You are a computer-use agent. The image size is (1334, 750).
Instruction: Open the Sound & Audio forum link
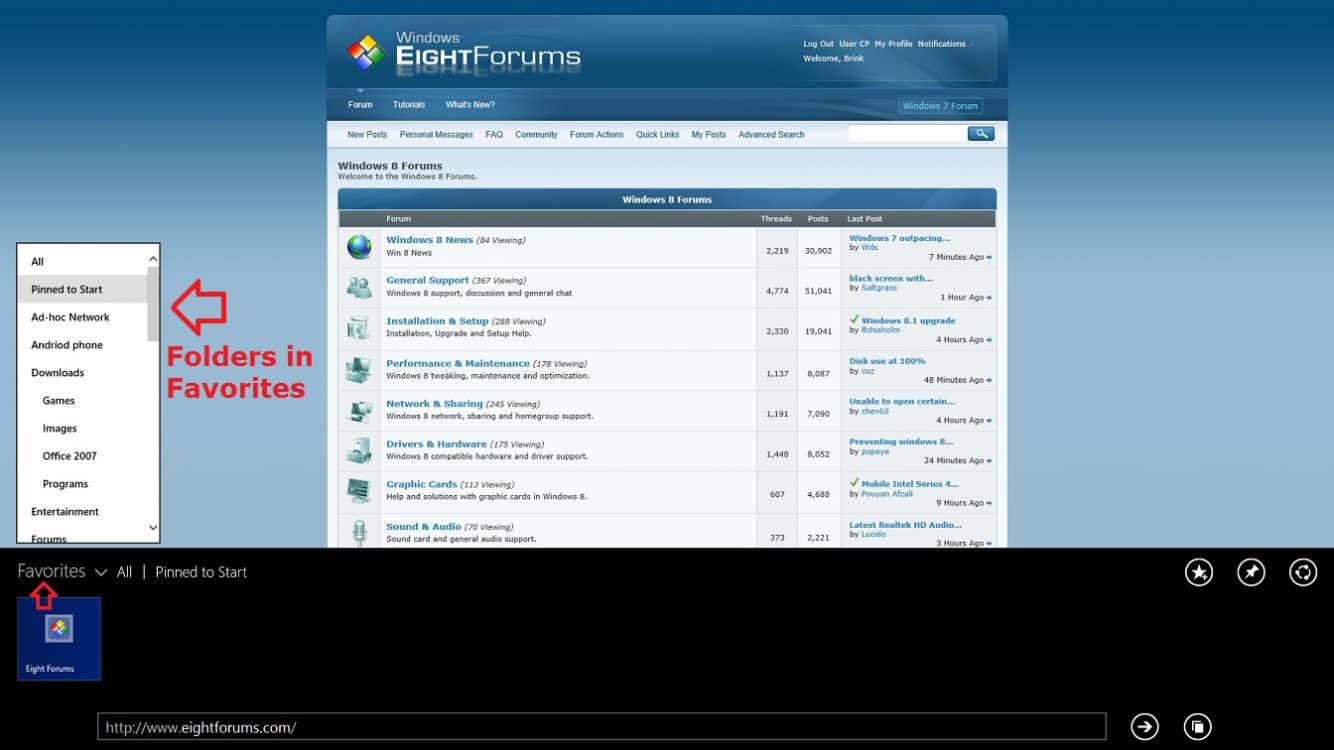424,527
